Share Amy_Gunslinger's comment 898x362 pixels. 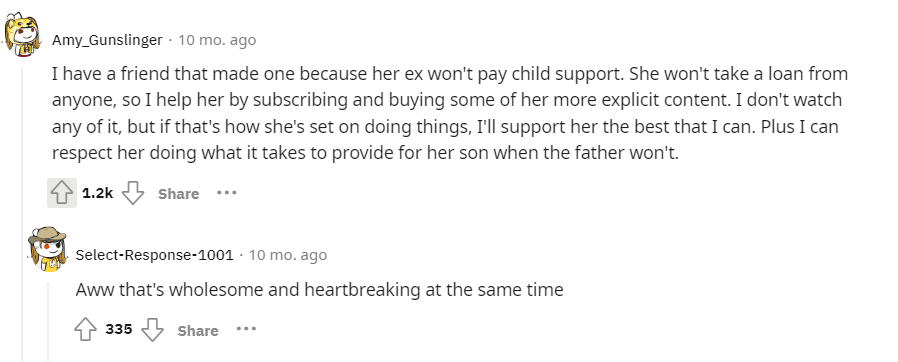(179, 194)
